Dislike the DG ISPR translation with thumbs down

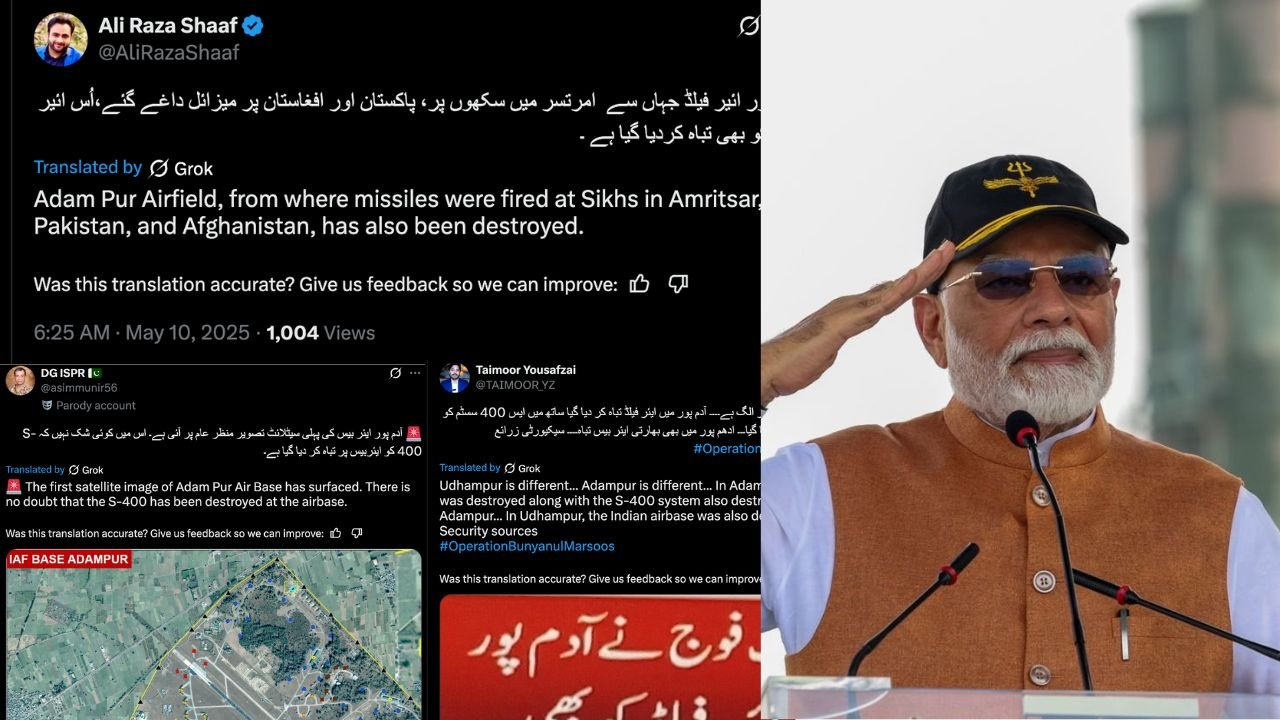pos(357,533)
